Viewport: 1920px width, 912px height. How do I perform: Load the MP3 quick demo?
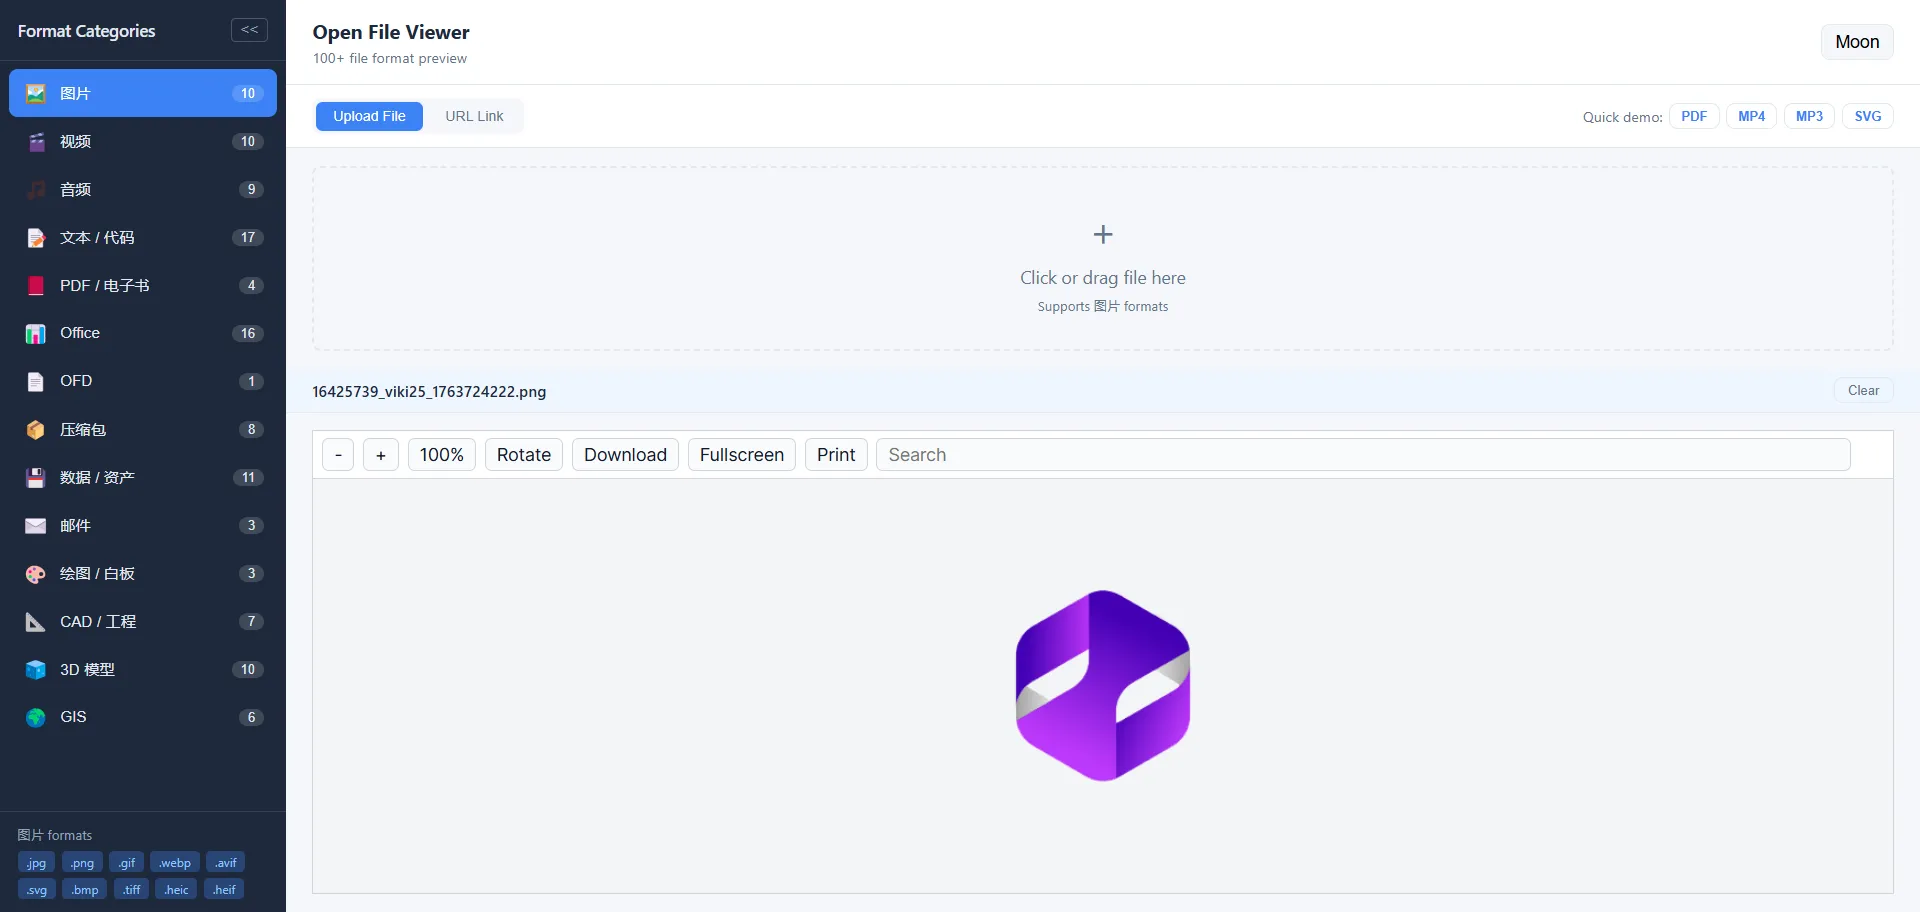(x=1809, y=116)
